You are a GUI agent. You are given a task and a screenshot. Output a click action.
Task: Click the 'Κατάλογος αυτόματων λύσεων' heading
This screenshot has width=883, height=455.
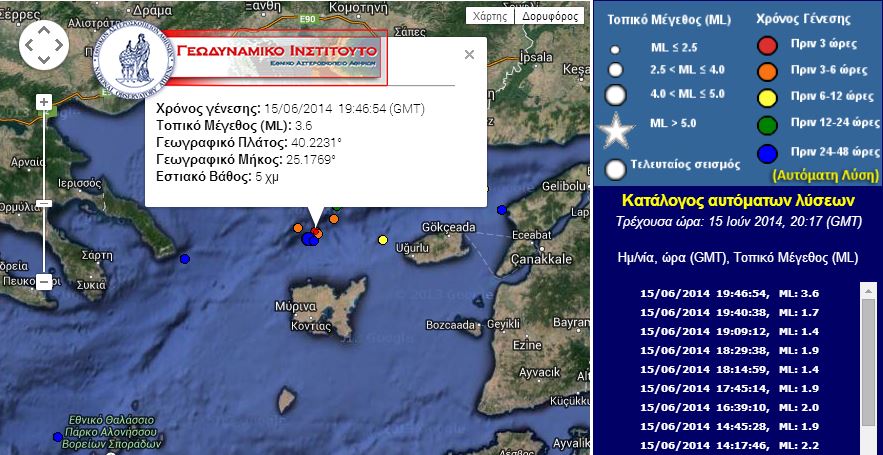click(x=738, y=200)
